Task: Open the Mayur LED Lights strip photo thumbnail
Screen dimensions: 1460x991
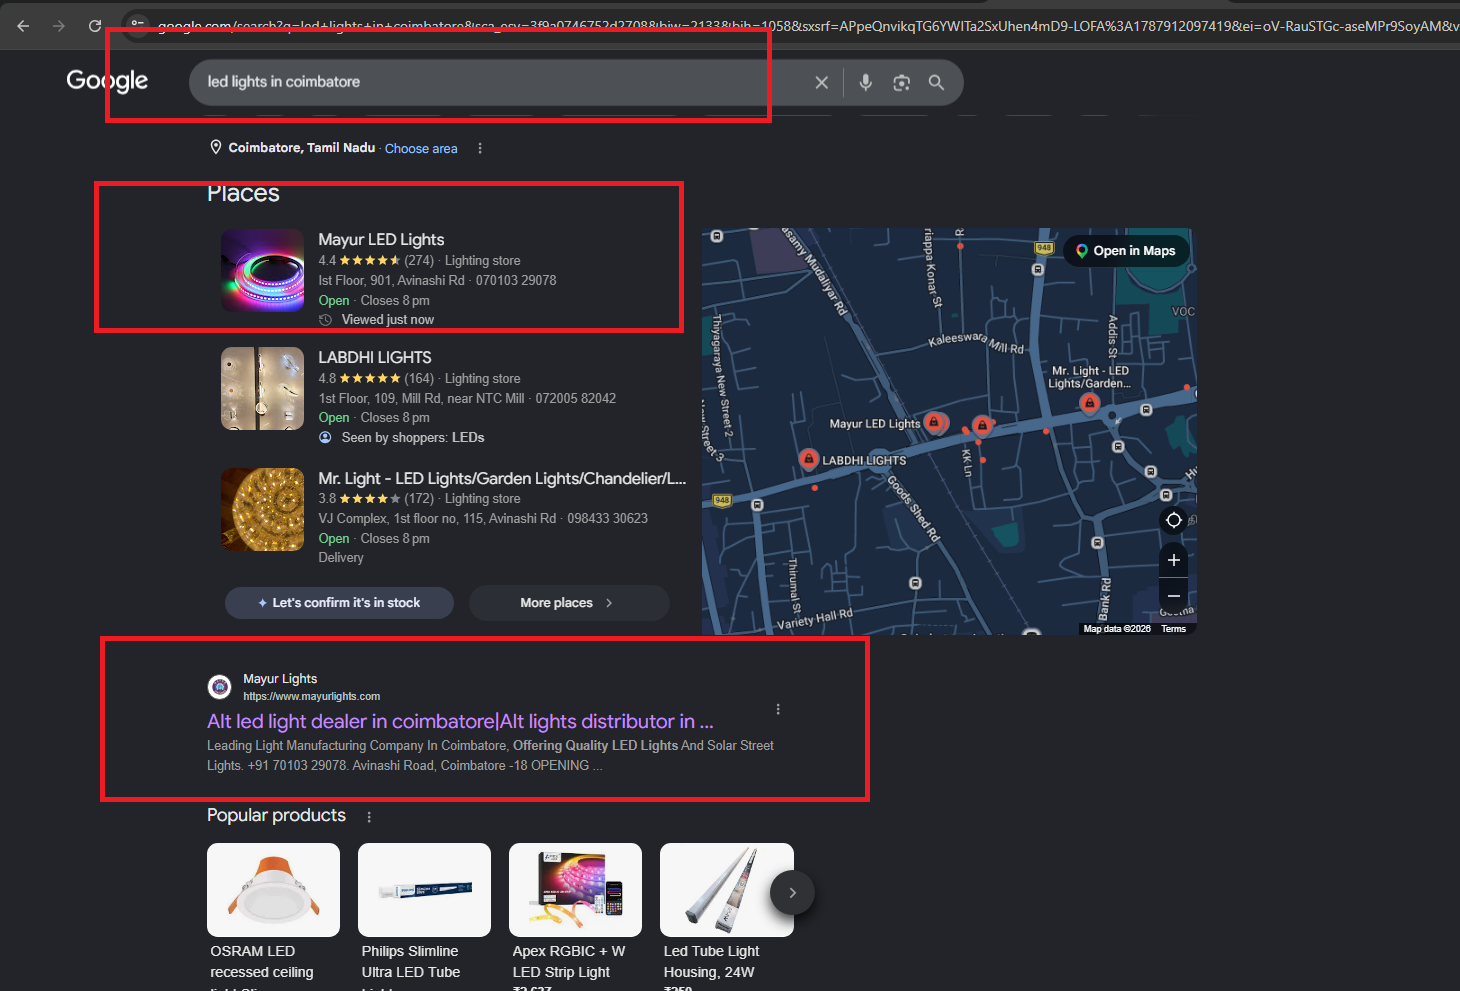Action: (262, 270)
